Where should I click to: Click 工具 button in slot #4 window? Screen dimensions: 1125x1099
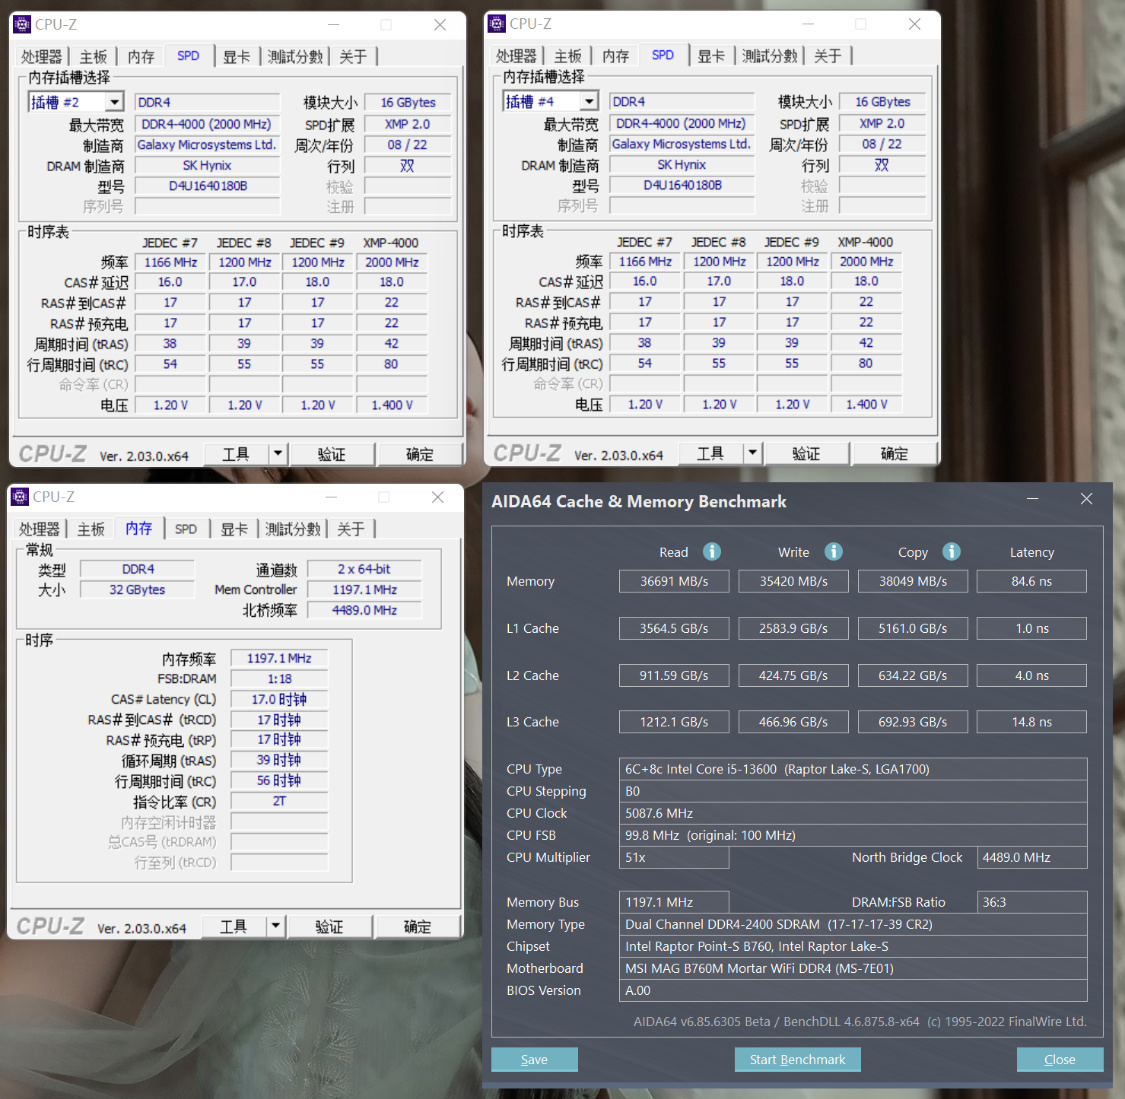pyautogui.click(x=710, y=453)
